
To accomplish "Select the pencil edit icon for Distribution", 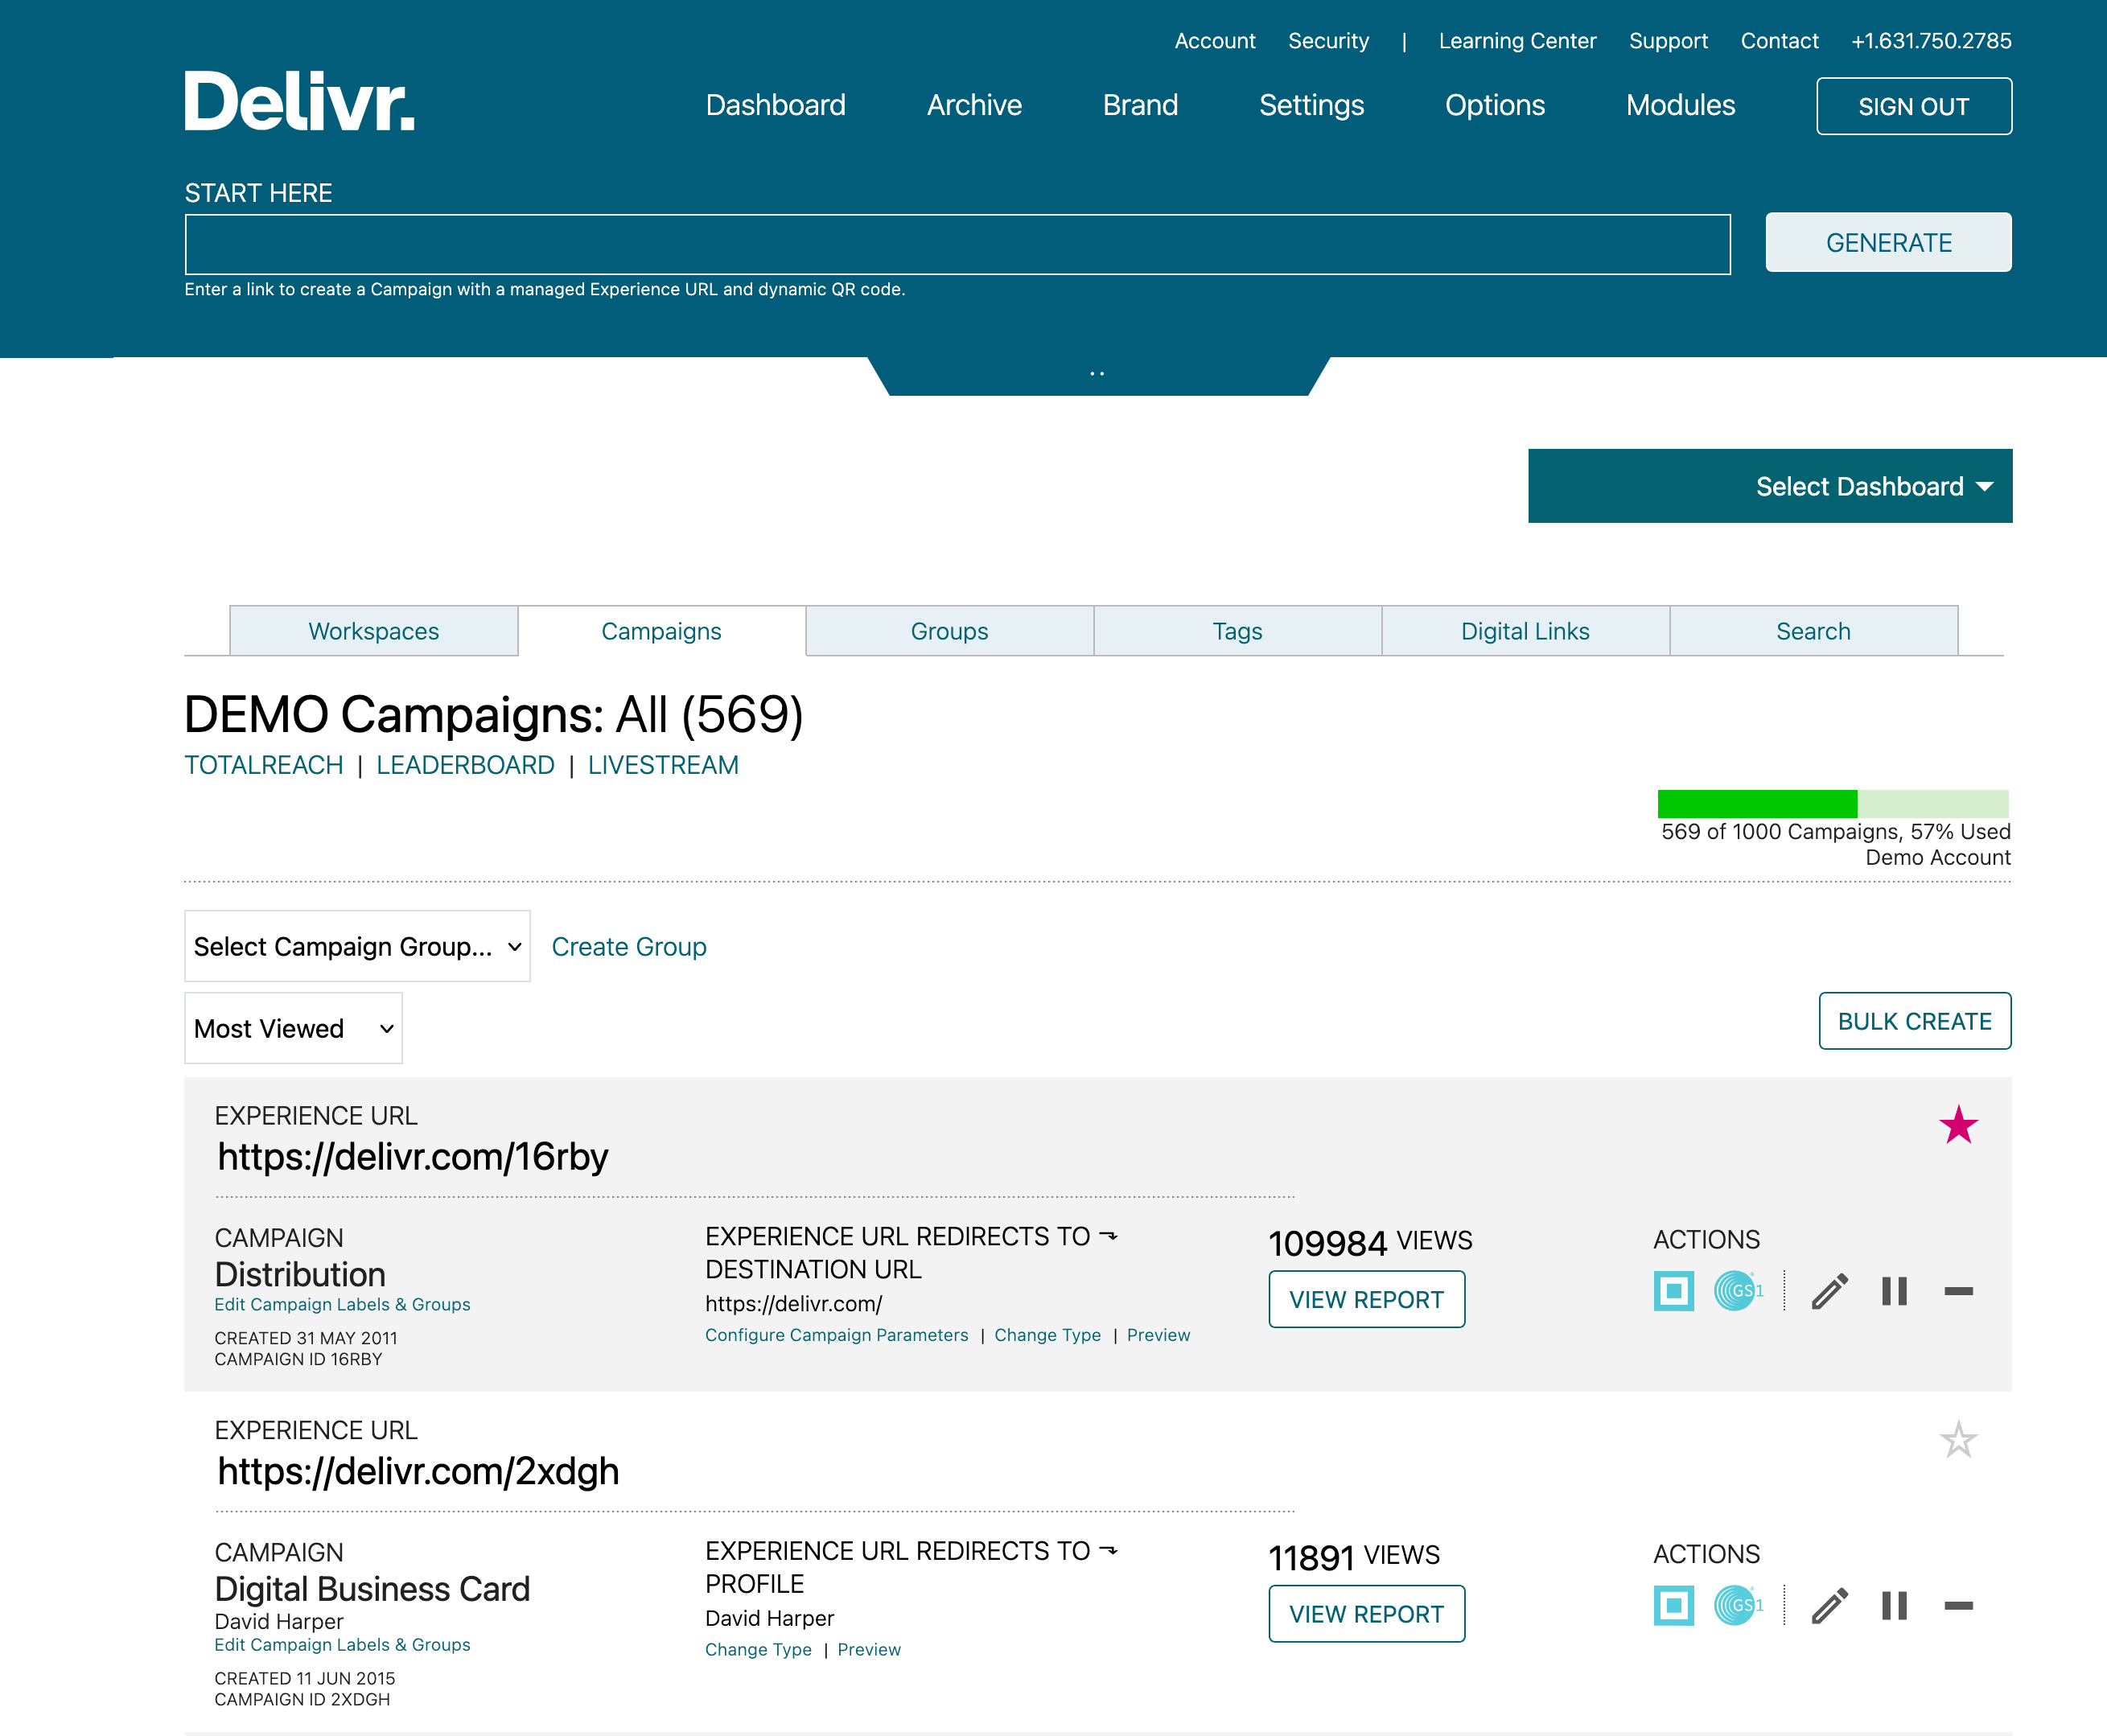I will pyautogui.click(x=1829, y=1291).
